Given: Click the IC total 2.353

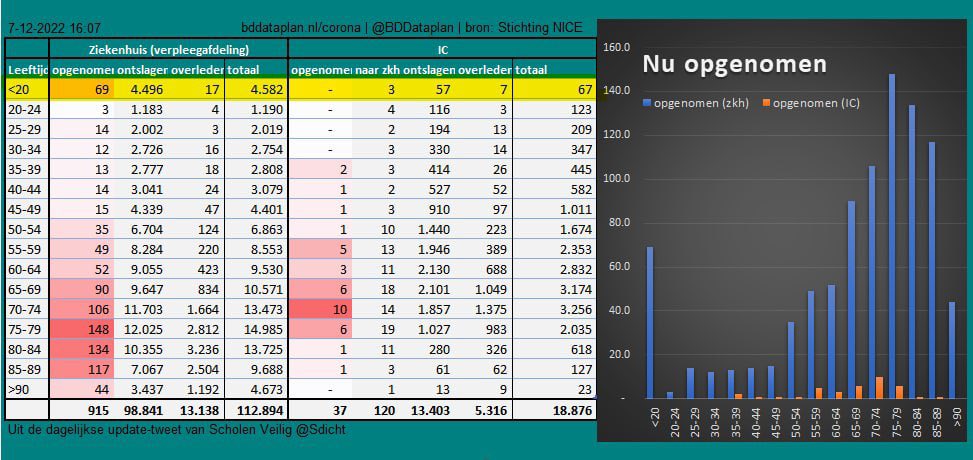Looking at the screenshot, I should (575, 249).
